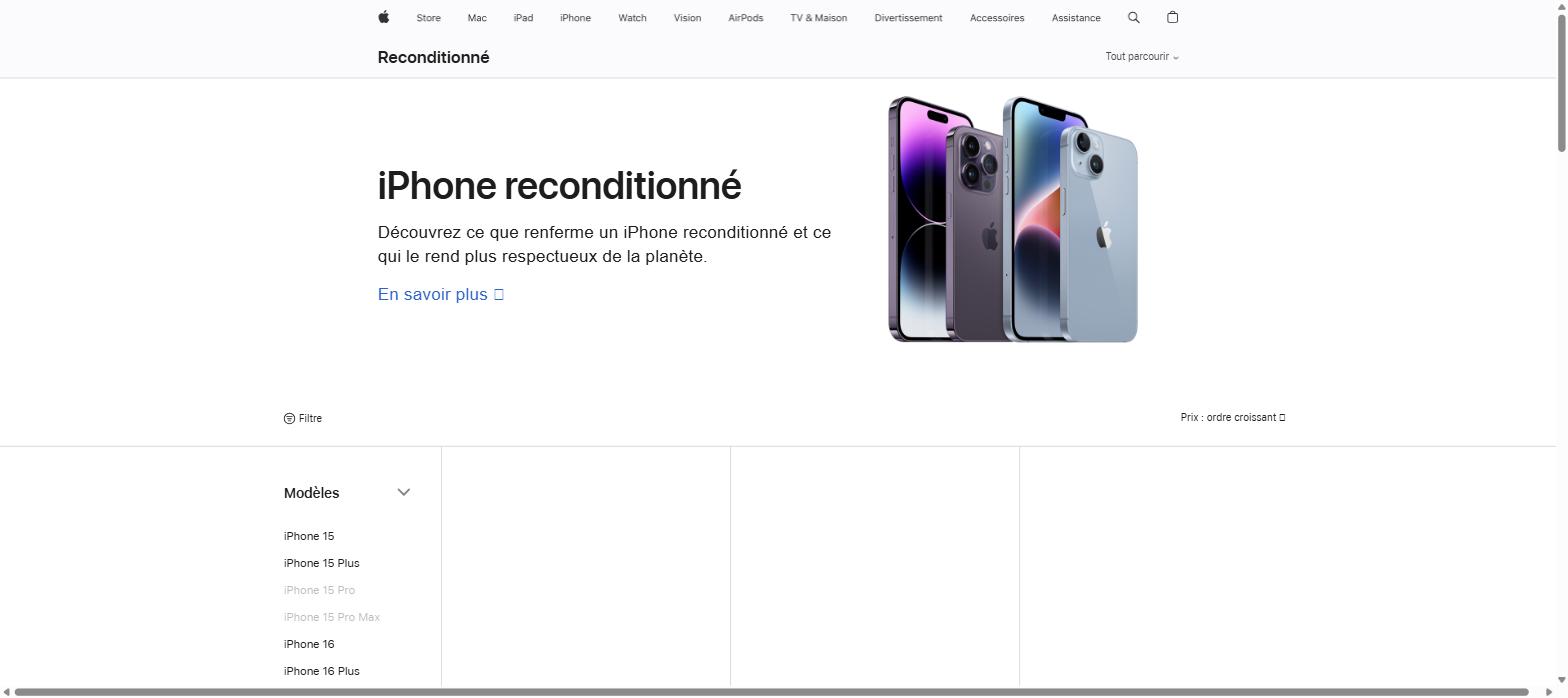Screen dimensions: 1568x698
Task: Open the iPhone menu in navigation bar
Action: pos(575,18)
